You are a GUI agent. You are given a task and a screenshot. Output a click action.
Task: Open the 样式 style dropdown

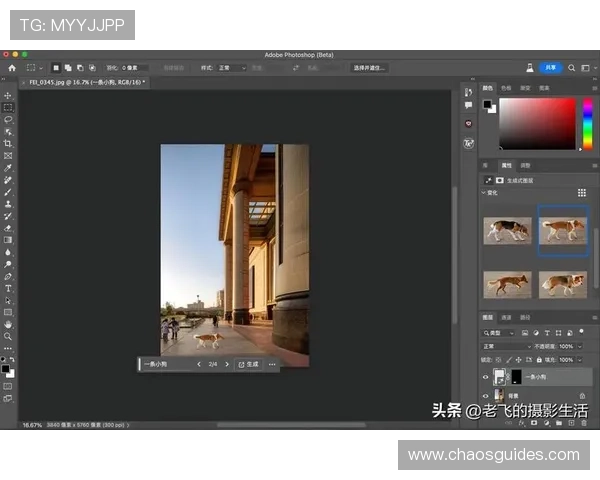[x=230, y=68]
